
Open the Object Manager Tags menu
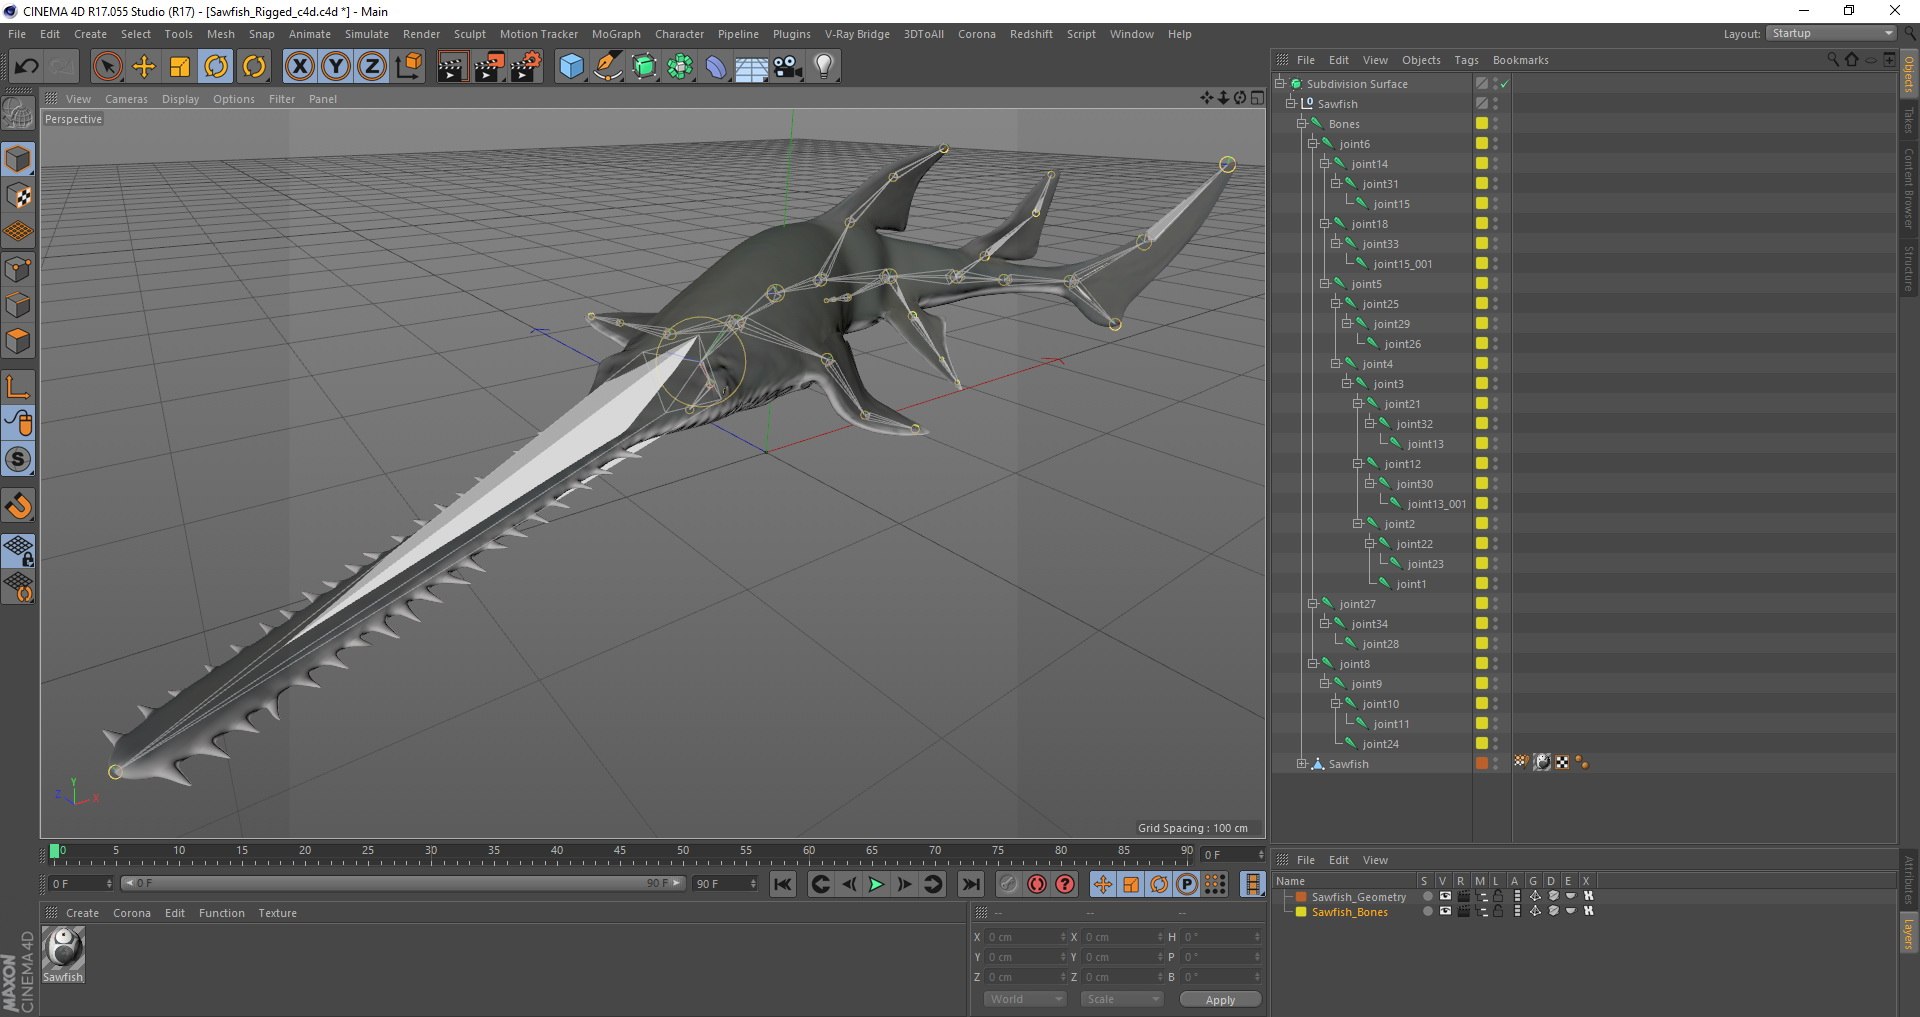(x=1466, y=60)
